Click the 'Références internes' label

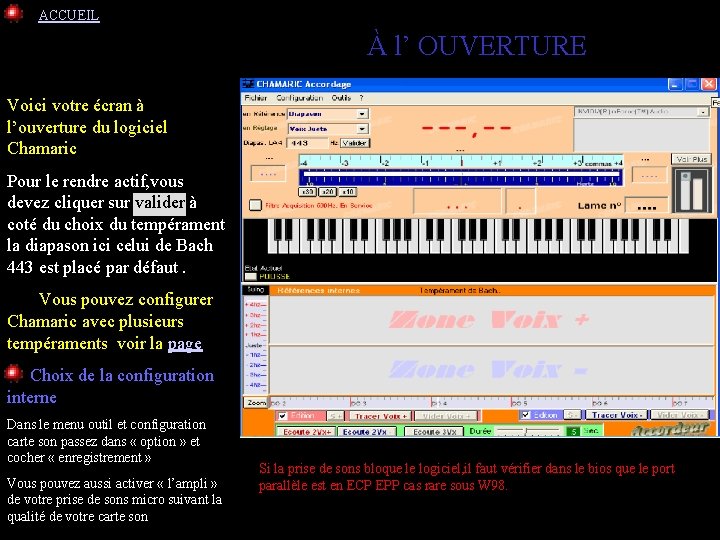[x=319, y=290]
